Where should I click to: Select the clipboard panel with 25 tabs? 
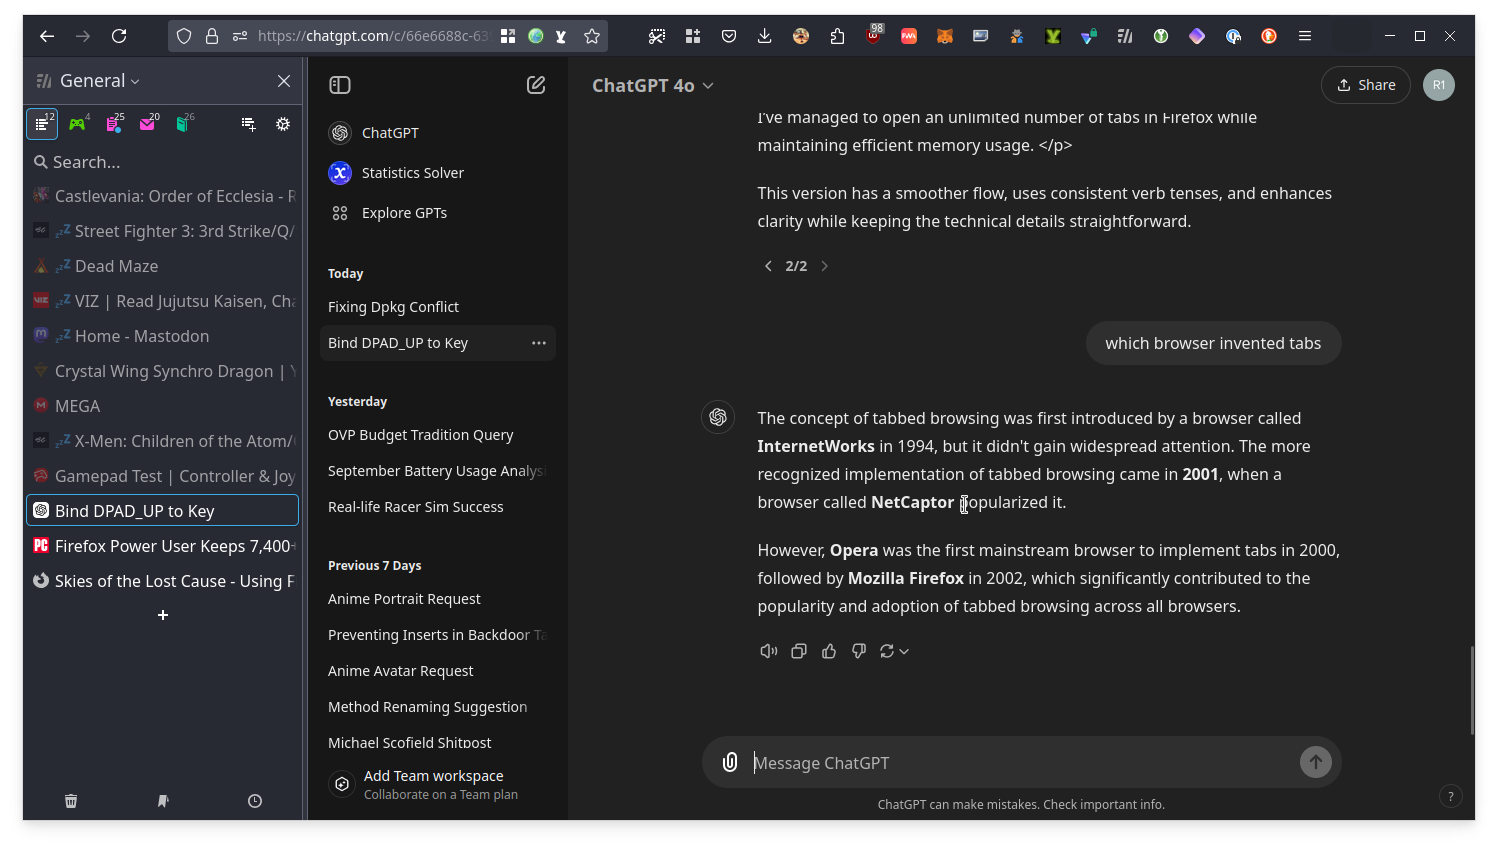[x=114, y=124]
